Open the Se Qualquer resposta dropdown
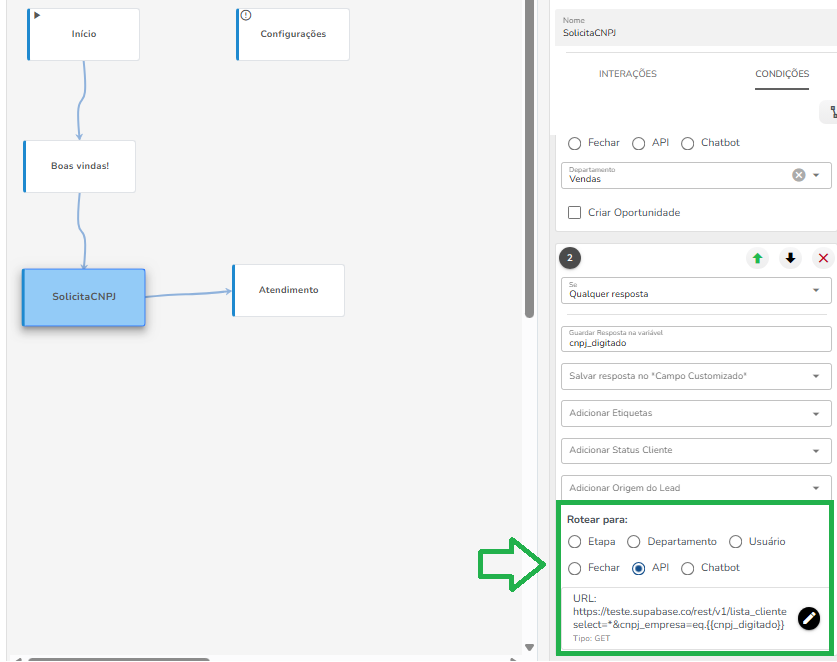The height and width of the screenshot is (662, 837). point(696,290)
